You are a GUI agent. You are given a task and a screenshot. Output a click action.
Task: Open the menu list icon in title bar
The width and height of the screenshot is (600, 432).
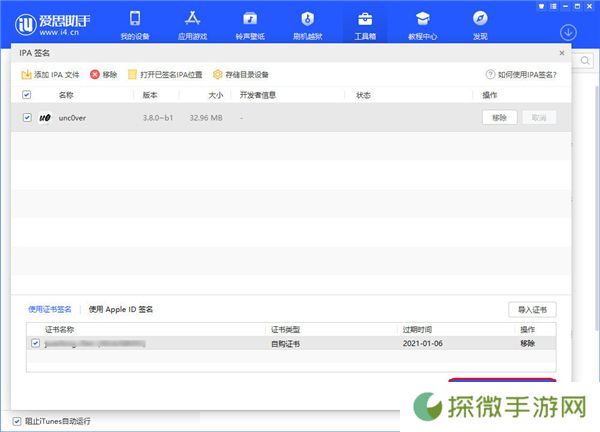[x=553, y=6]
